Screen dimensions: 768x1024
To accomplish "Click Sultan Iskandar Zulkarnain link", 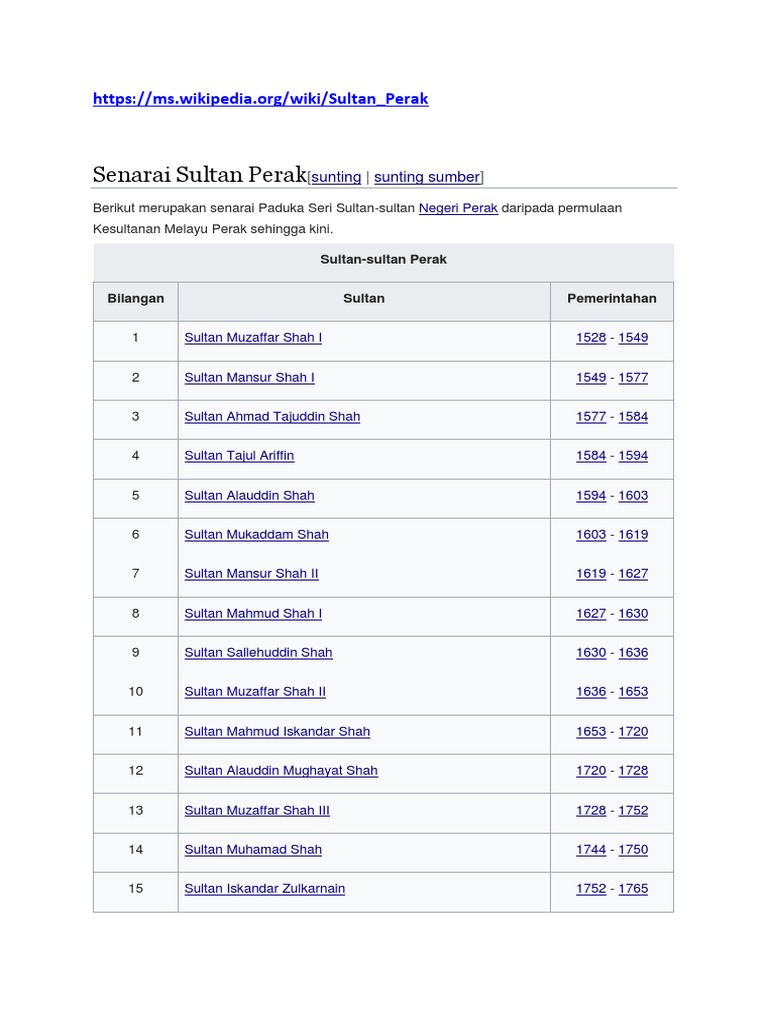I will [264, 888].
